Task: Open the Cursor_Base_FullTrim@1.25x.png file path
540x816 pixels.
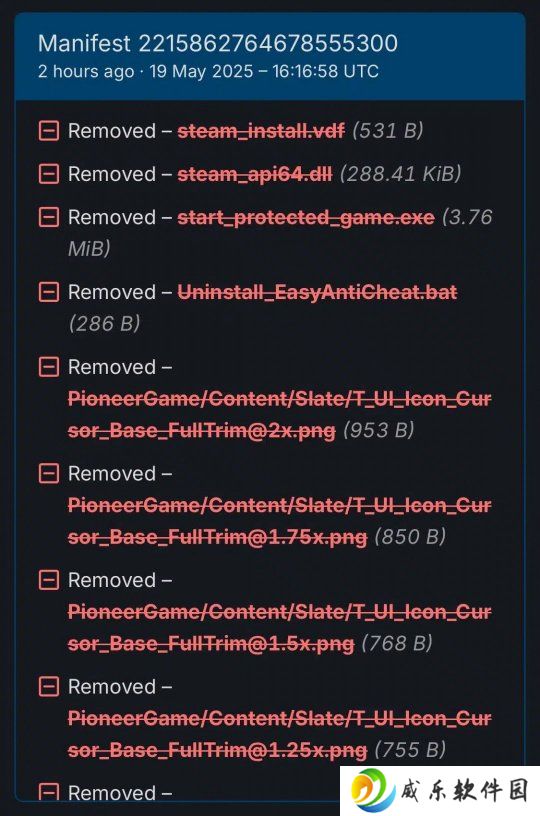Action: pyautogui.click(x=279, y=734)
